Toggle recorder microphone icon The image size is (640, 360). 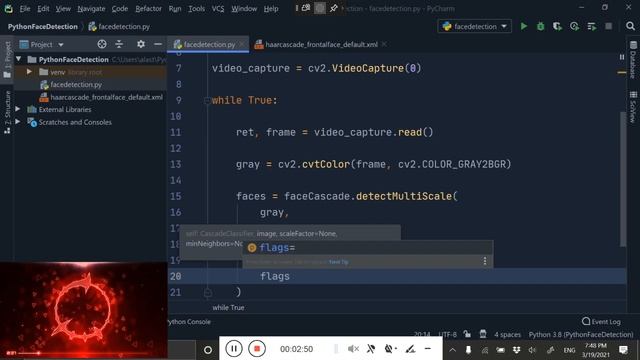371,349
